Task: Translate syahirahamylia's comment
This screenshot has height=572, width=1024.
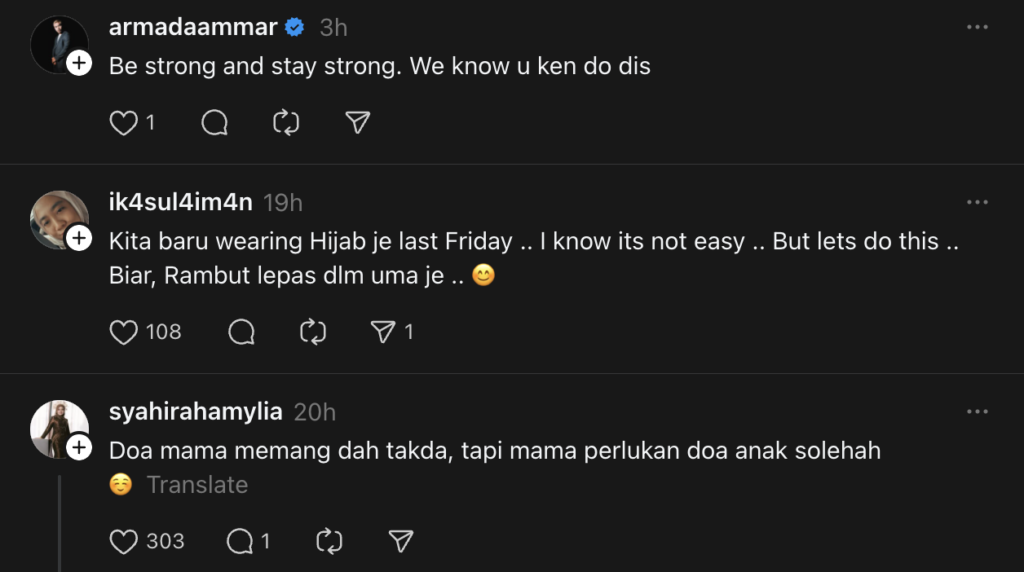Action: point(197,485)
